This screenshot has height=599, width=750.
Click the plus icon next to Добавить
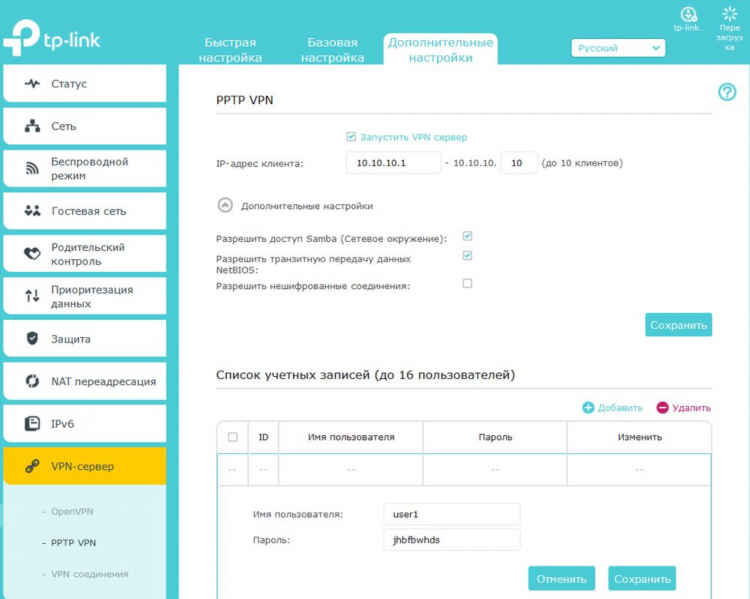pos(588,408)
